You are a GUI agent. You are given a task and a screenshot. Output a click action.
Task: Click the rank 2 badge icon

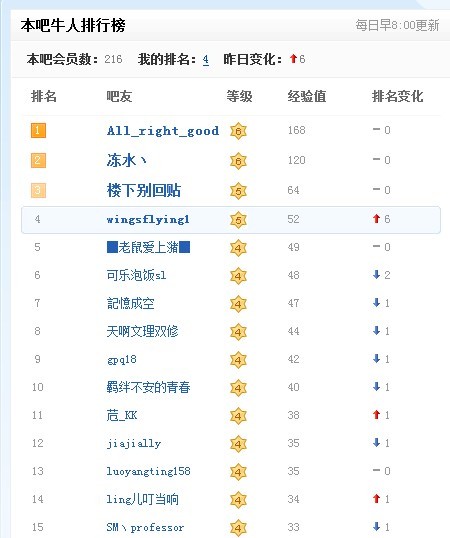tap(38, 160)
